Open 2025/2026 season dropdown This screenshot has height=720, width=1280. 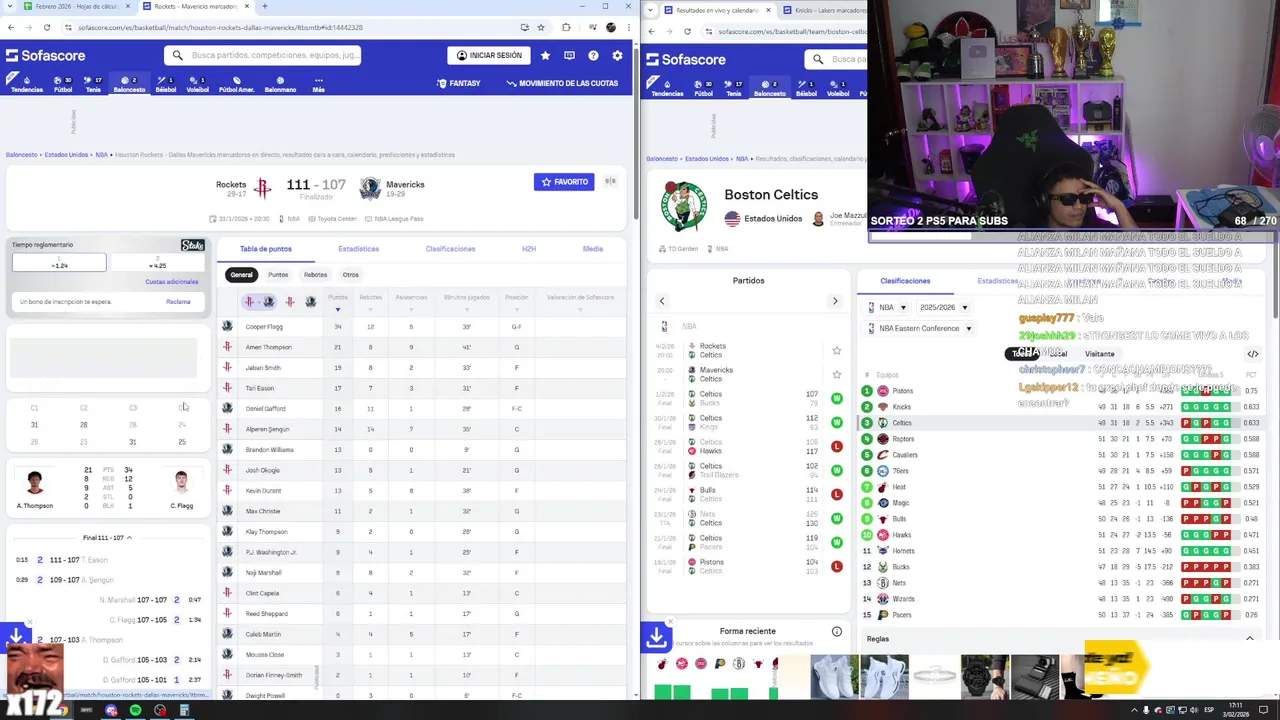tap(944, 307)
